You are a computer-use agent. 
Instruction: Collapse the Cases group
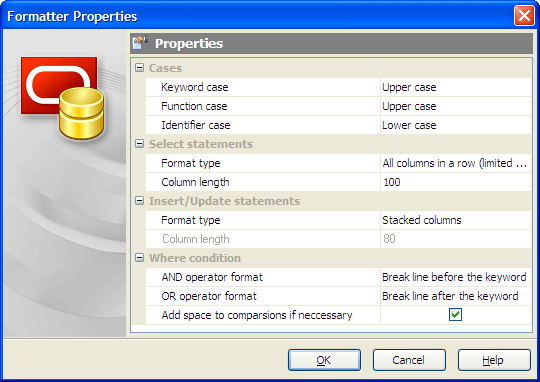139,68
